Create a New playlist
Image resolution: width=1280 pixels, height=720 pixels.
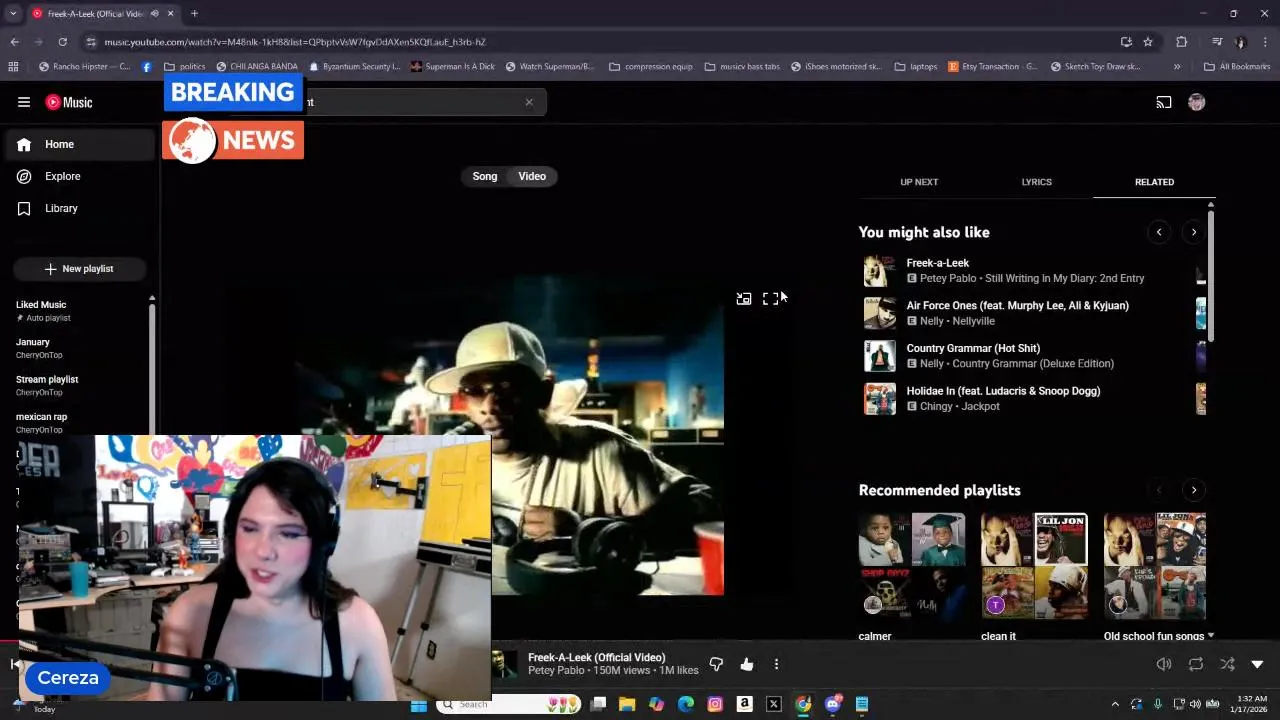79,269
